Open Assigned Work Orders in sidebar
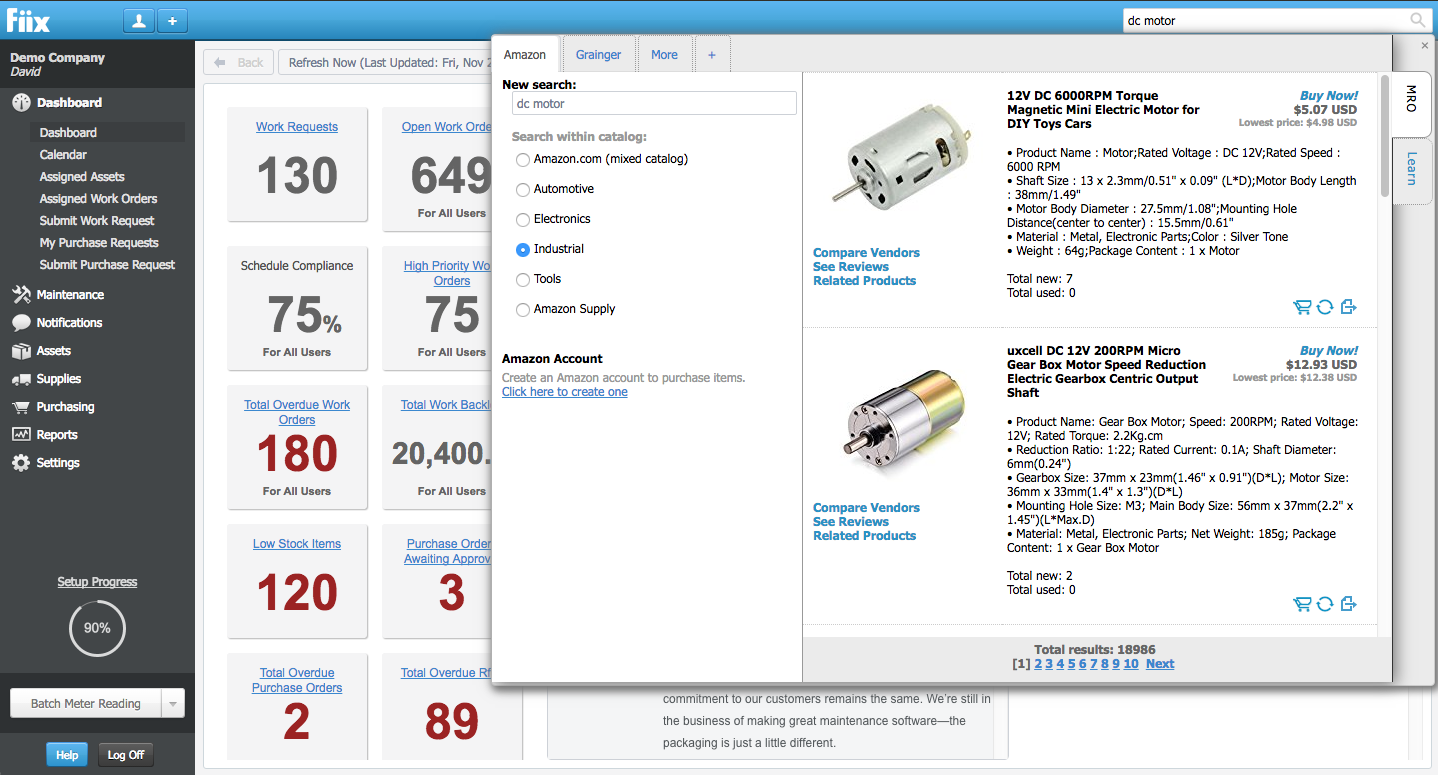 pos(98,199)
